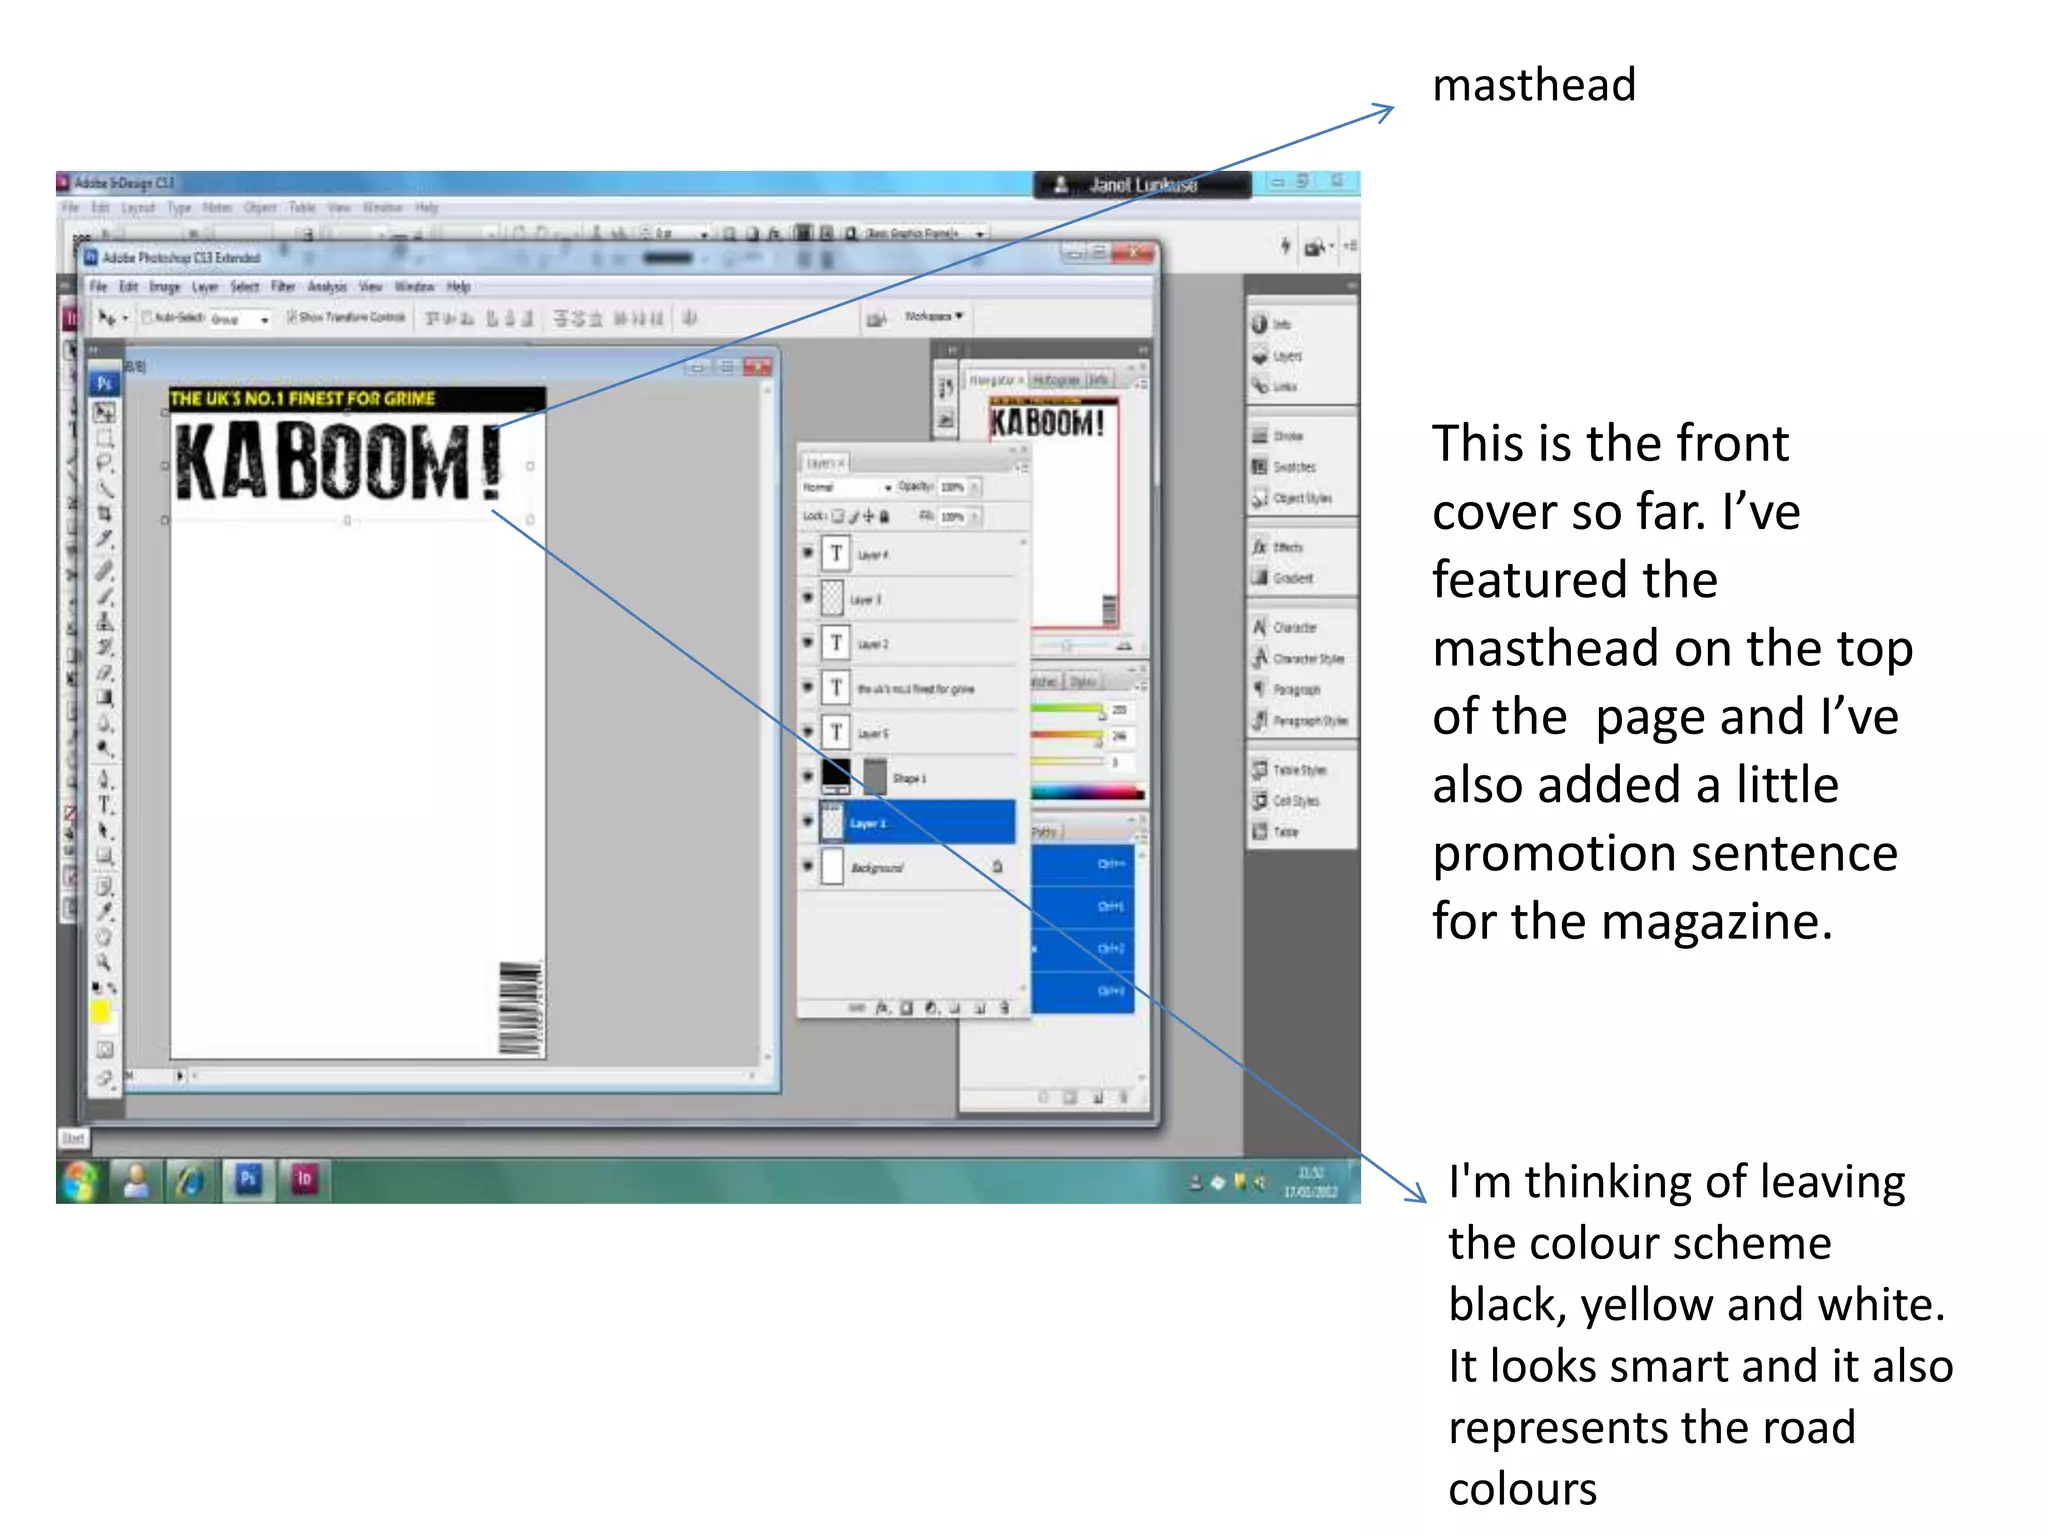Viewport: 2048px width, 1536px height.
Task: Hide Layer 4 using eye icon
Action: tap(808, 553)
